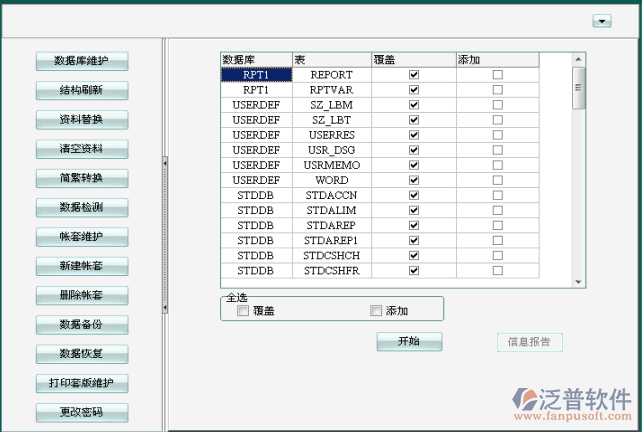The image size is (642, 432).
Task: Click the table scrollbar down arrow
Action: coord(577,283)
